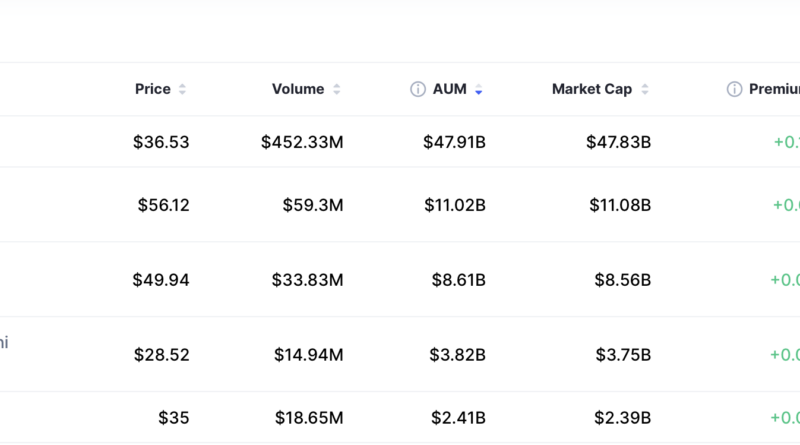Select the $3.75B market cap cell
The height and width of the screenshot is (445, 800).
pos(623,355)
